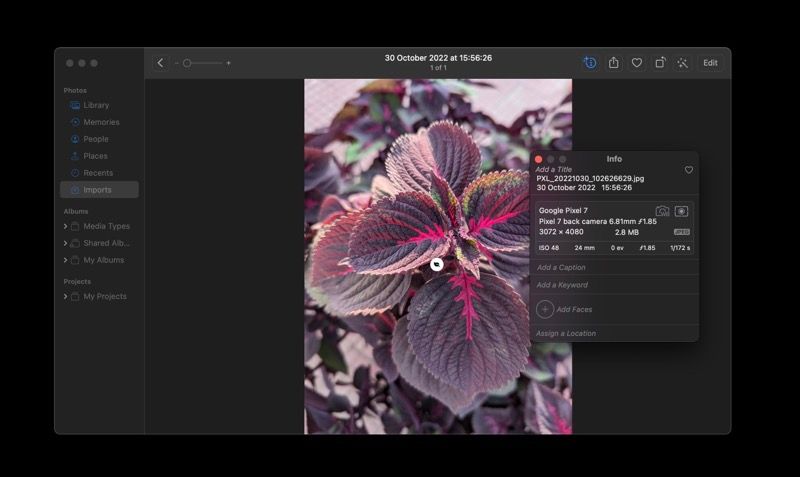
Task: Click the Assign a Location field
Action: 613,333
